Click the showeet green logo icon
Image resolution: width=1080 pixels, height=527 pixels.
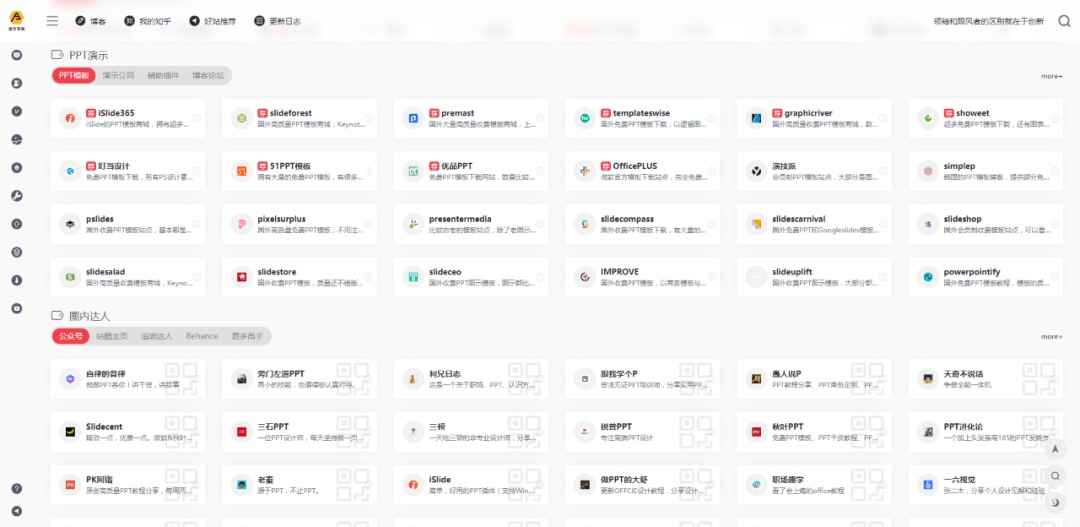(928, 118)
